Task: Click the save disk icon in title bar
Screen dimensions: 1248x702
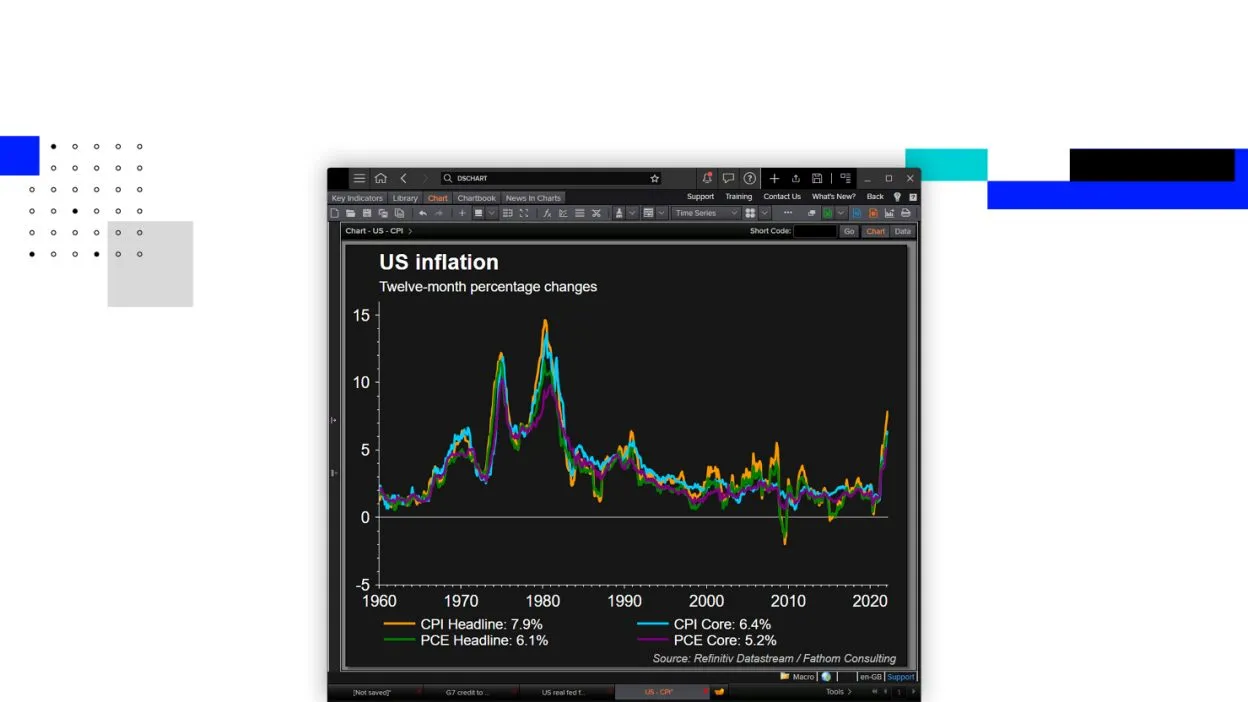Action: click(817, 178)
